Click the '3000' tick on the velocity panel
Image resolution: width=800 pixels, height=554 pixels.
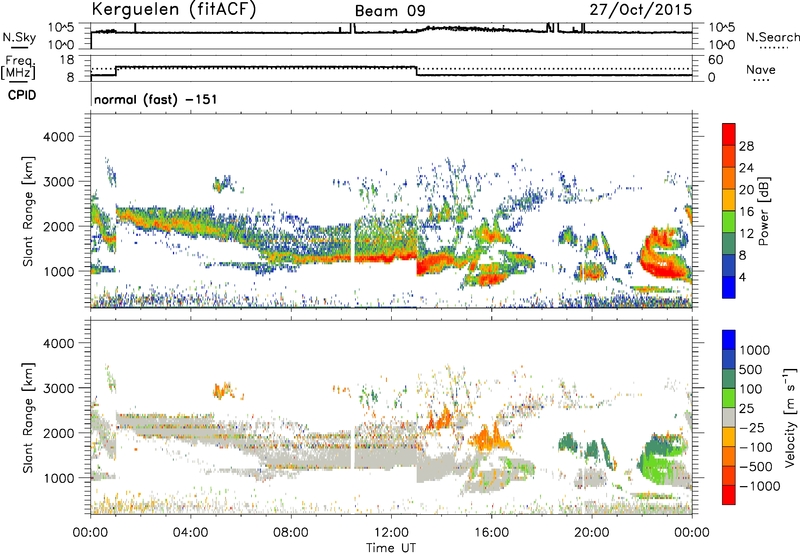click(x=58, y=388)
